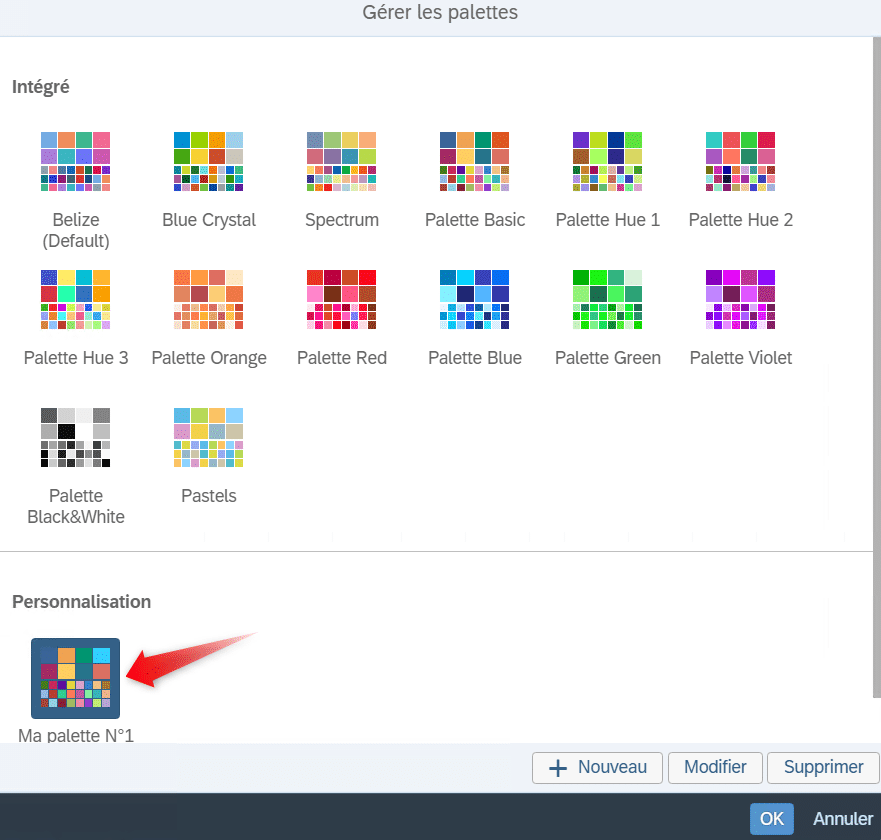881x840 pixels.
Task: Click the vertical scrollbar of the palette list
Action: pyautogui.click(x=877, y=368)
